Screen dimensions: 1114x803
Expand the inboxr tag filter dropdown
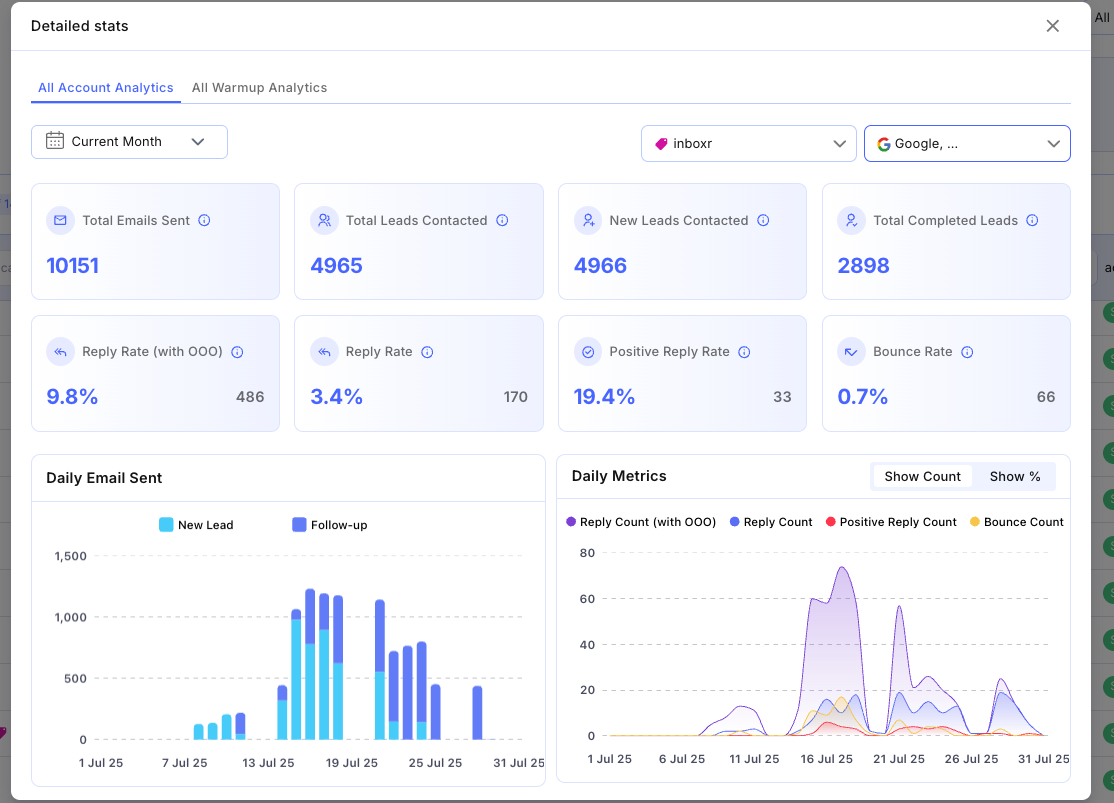pyautogui.click(x=748, y=144)
